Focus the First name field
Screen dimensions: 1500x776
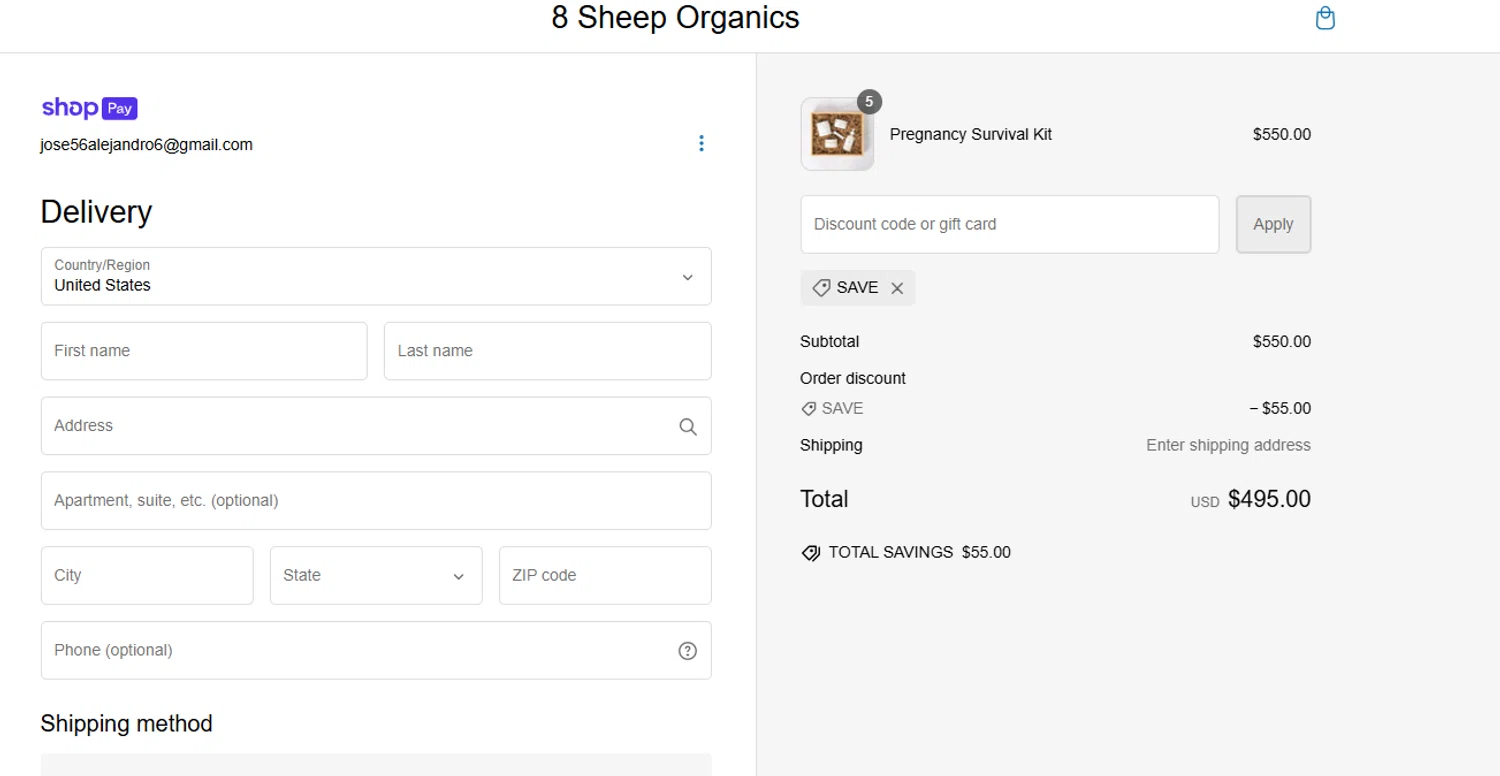click(x=204, y=351)
